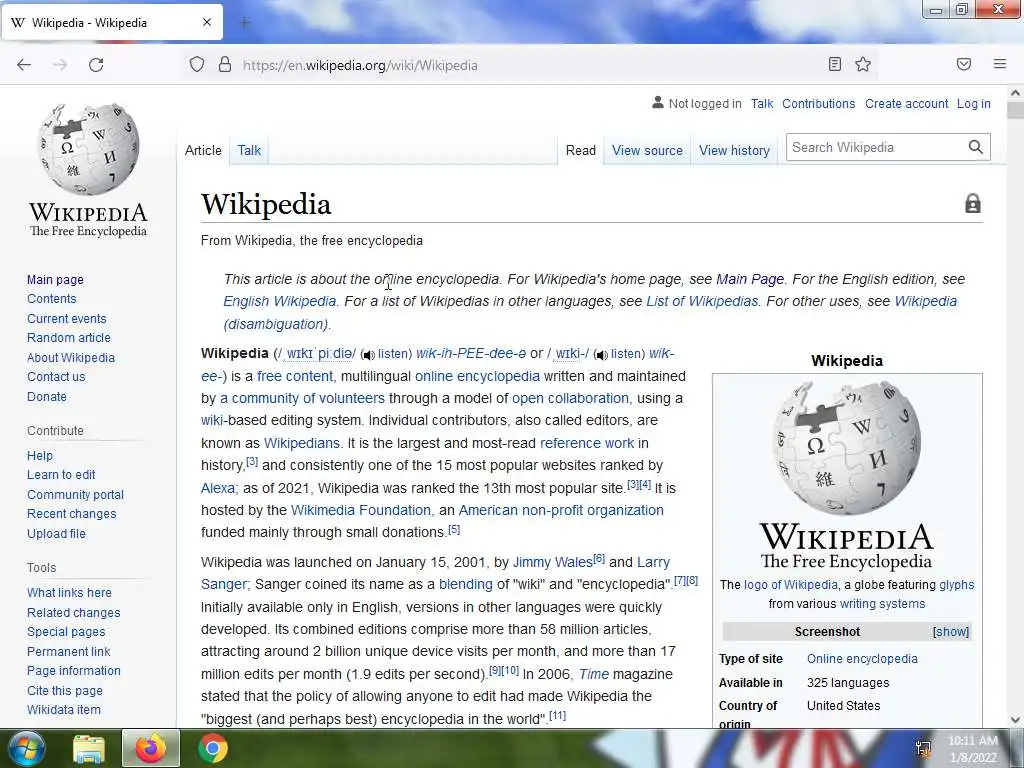The width and height of the screenshot is (1024, 768).
Task: Open the Upload file link
Action: 56,533
